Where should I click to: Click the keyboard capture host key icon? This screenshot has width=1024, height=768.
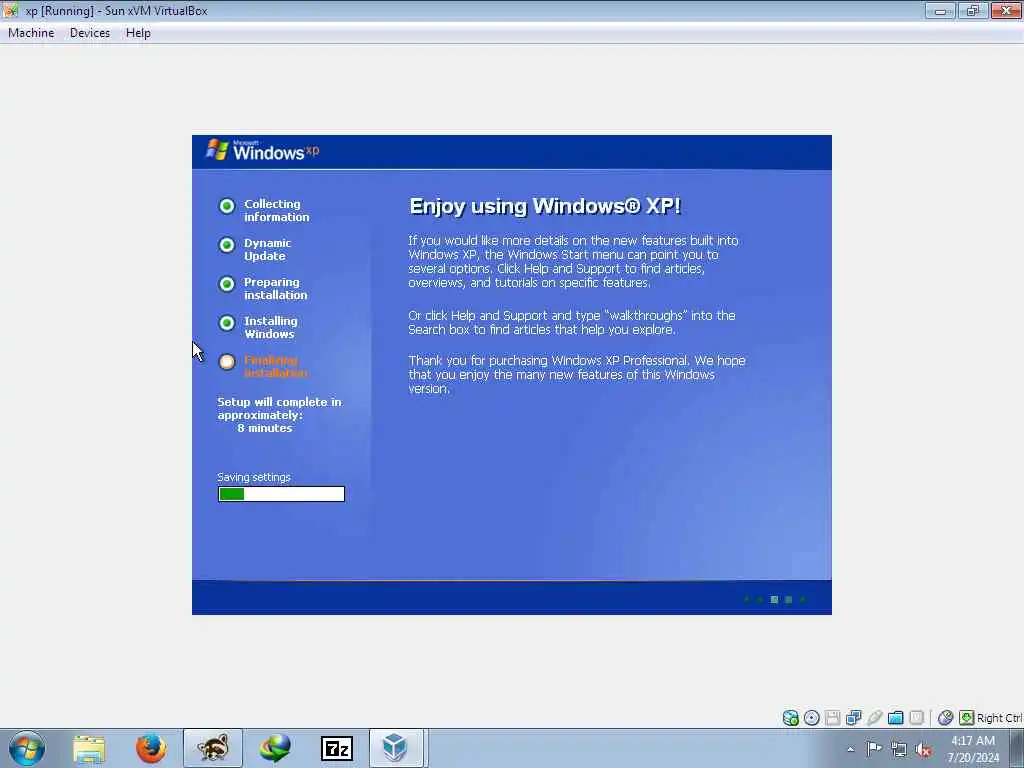(x=966, y=718)
